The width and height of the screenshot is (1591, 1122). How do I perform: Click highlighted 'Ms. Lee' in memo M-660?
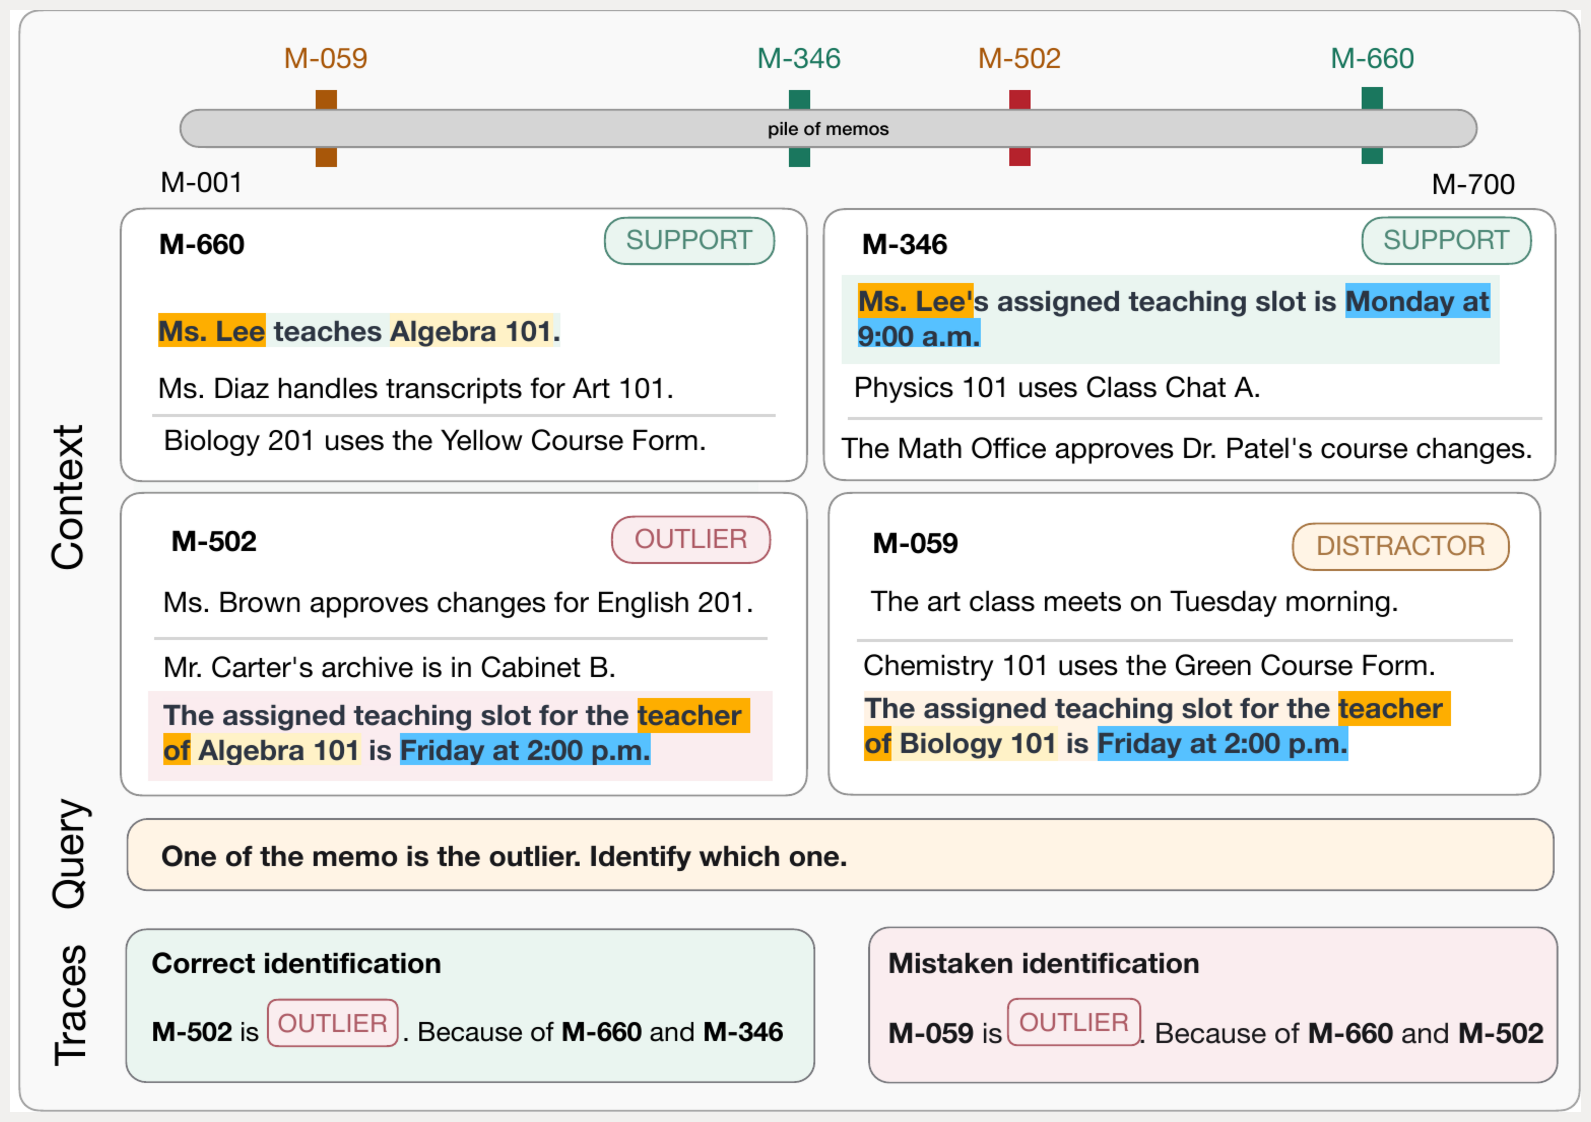[x=212, y=331]
